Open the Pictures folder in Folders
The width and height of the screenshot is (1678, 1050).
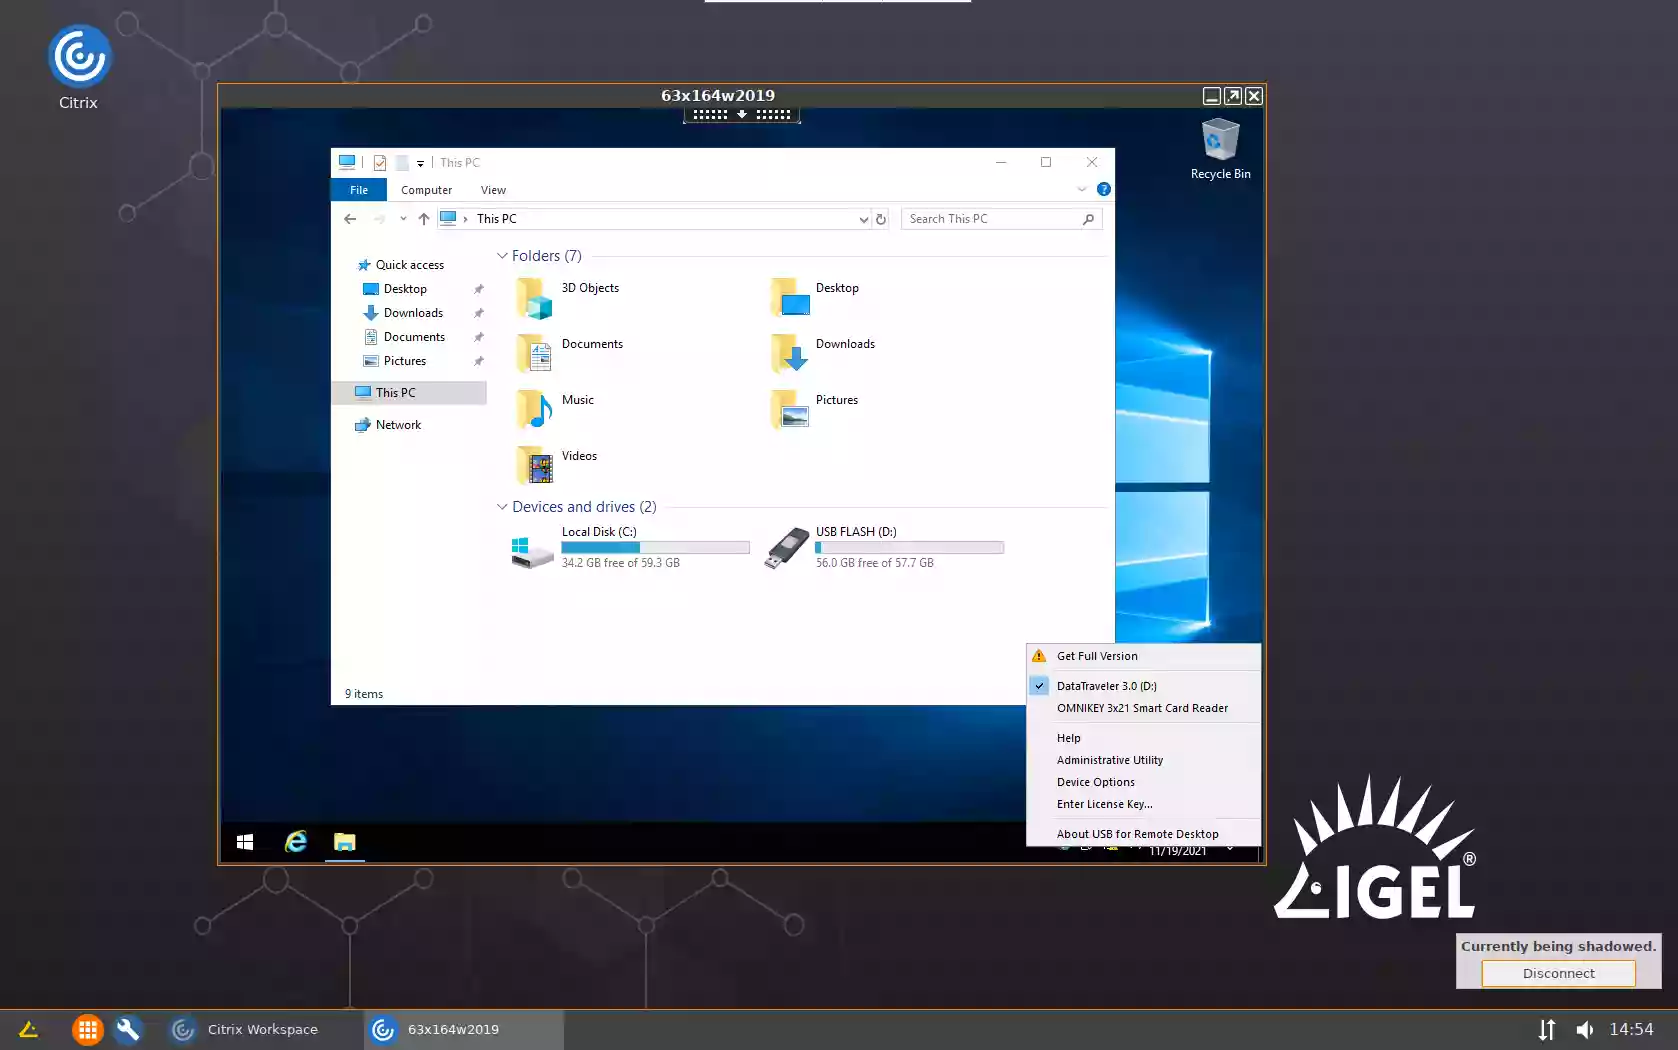815,411
